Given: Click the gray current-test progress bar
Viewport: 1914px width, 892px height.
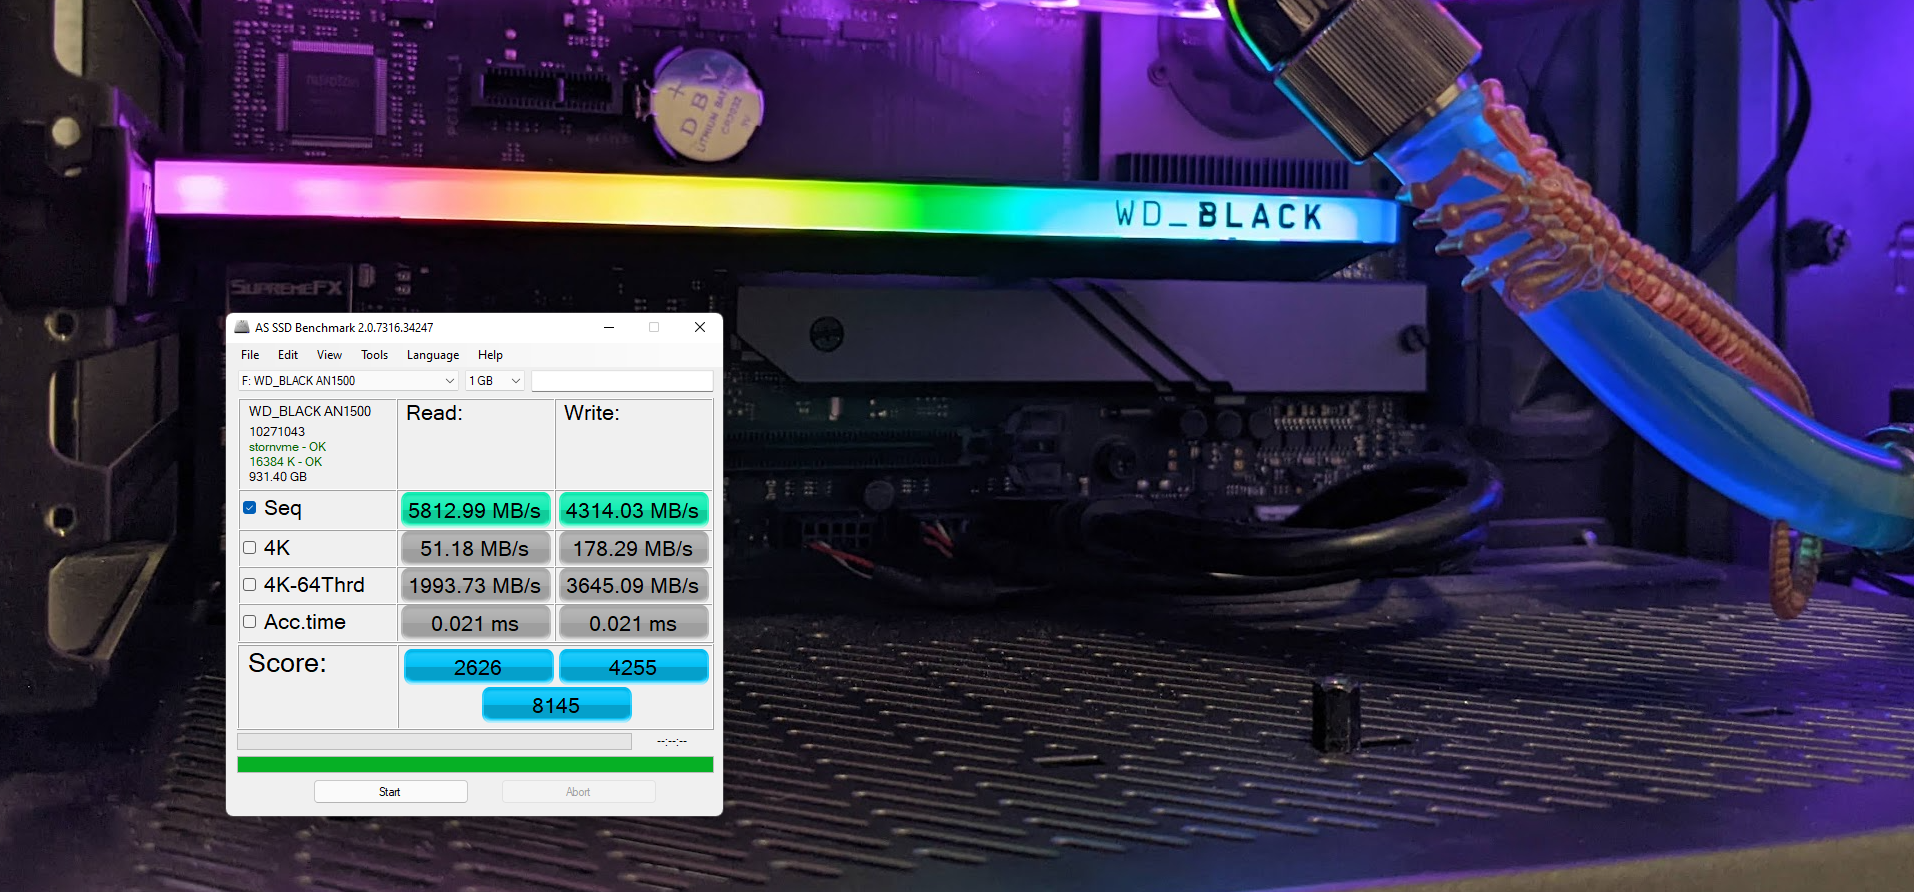Looking at the screenshot, I should pyautogui.click(x=434, y=741).
